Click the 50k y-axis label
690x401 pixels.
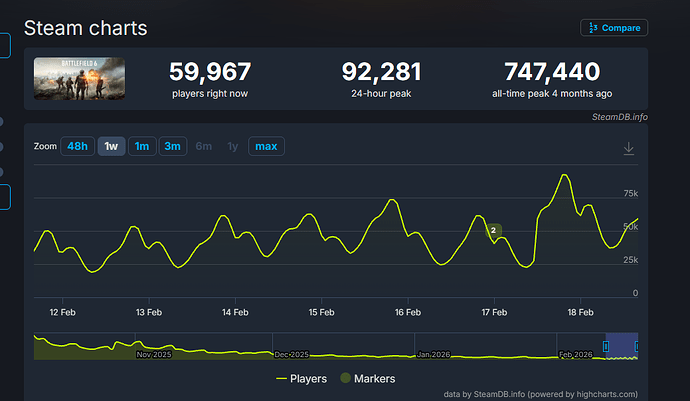[x=631, y=227]
